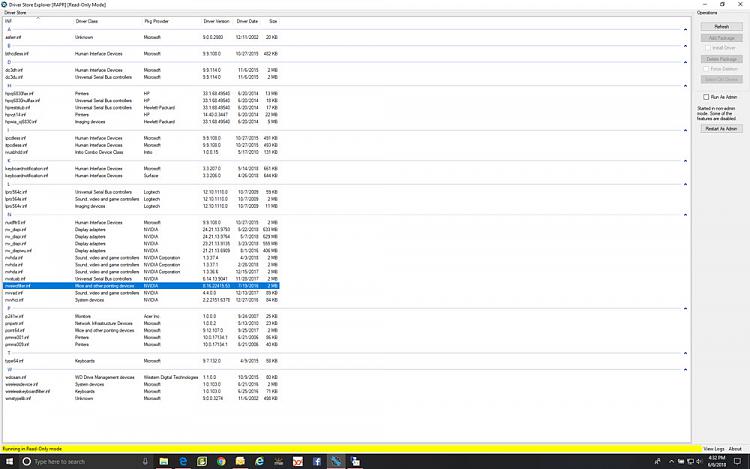Open Google Chrome from the taskbar

point(221,461)
